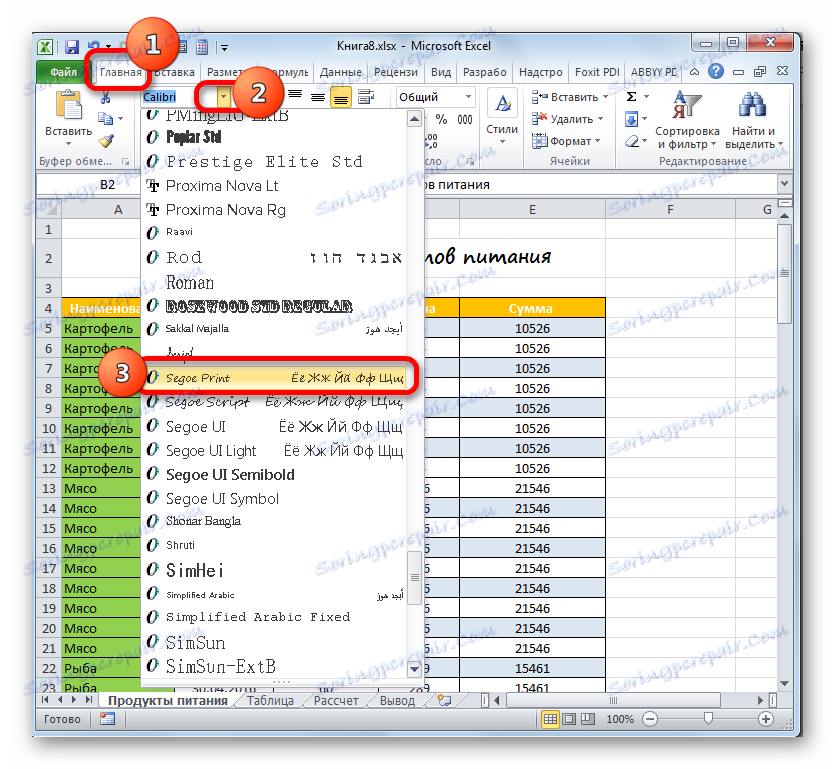
Task: Switch to Page Break Preview view
Action: pos(587,719)
